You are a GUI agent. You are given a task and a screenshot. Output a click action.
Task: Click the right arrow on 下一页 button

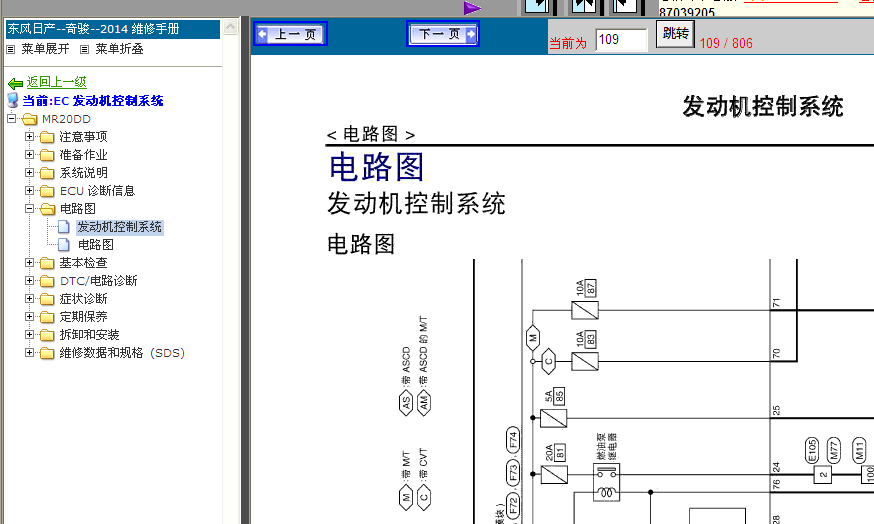471,35
